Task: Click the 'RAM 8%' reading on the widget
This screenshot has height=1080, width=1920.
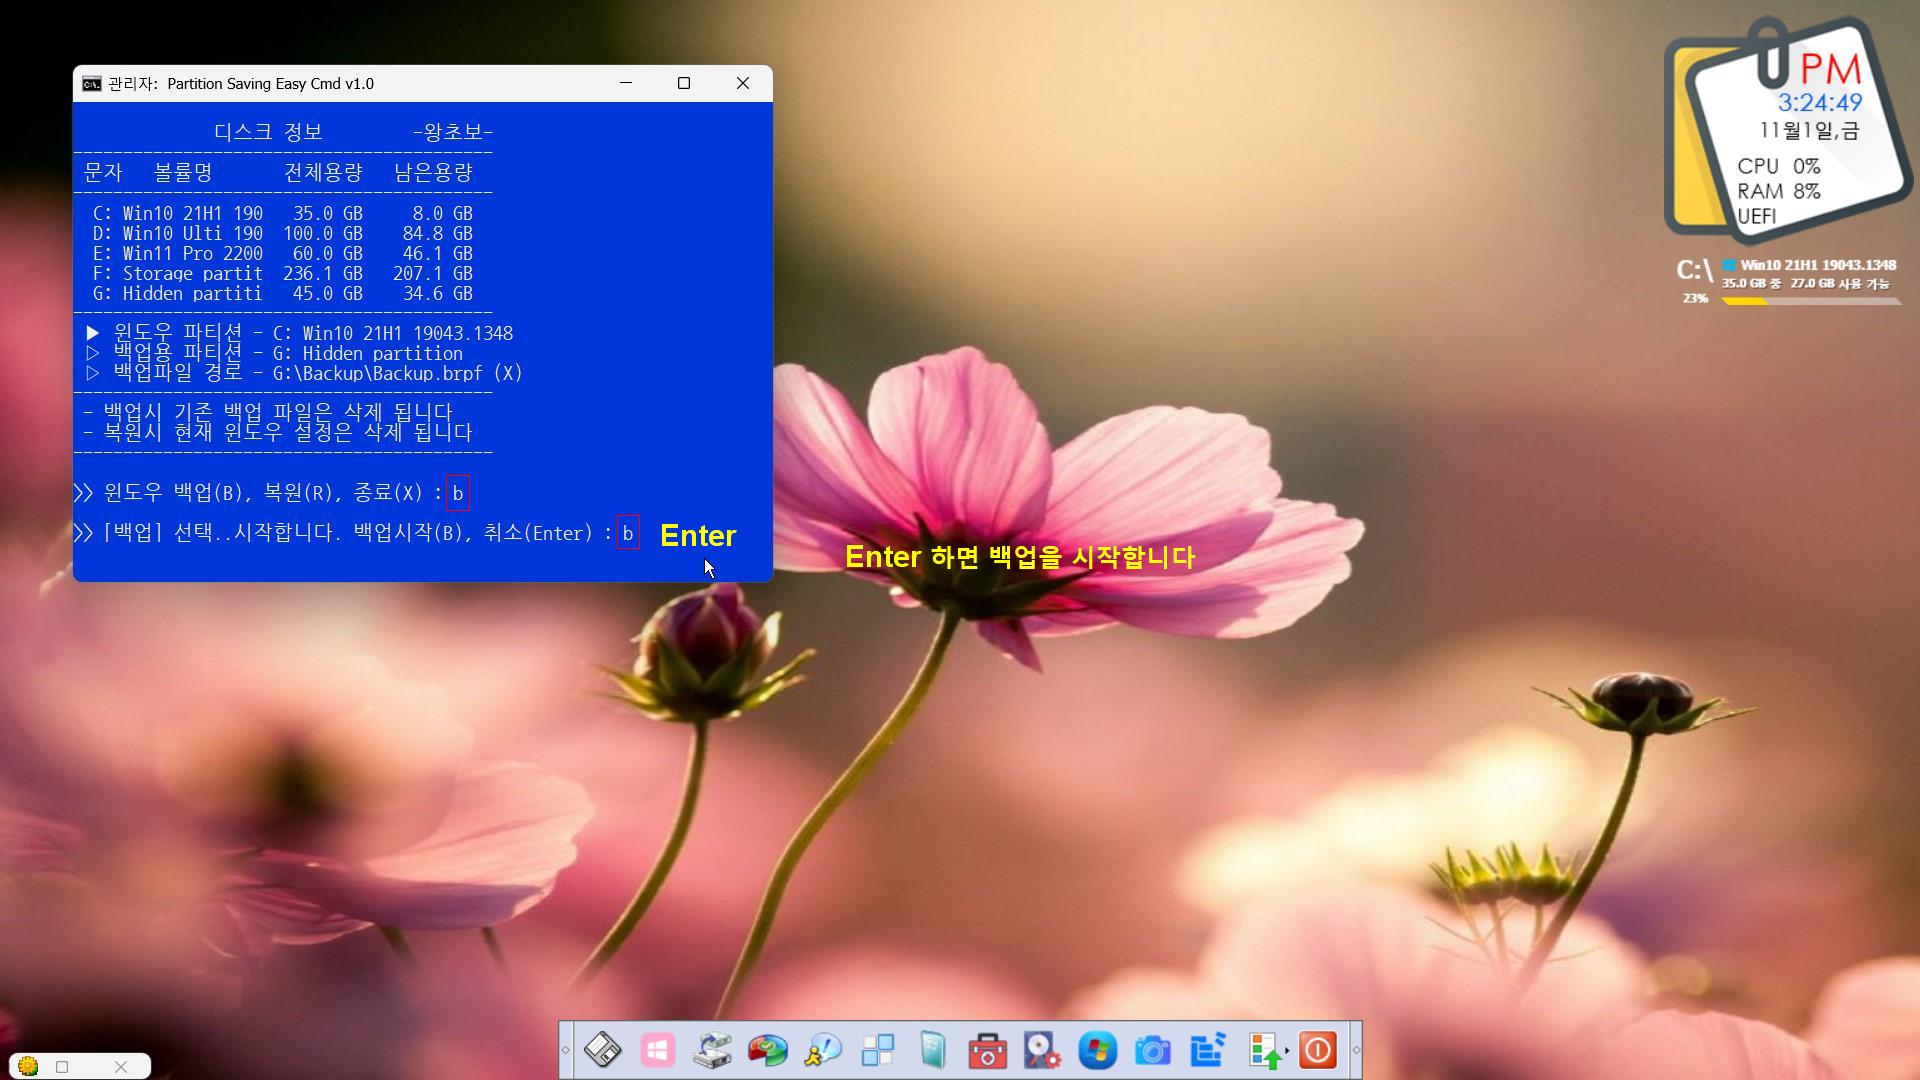Action: pyautogui.click(x=1778, y=191)
